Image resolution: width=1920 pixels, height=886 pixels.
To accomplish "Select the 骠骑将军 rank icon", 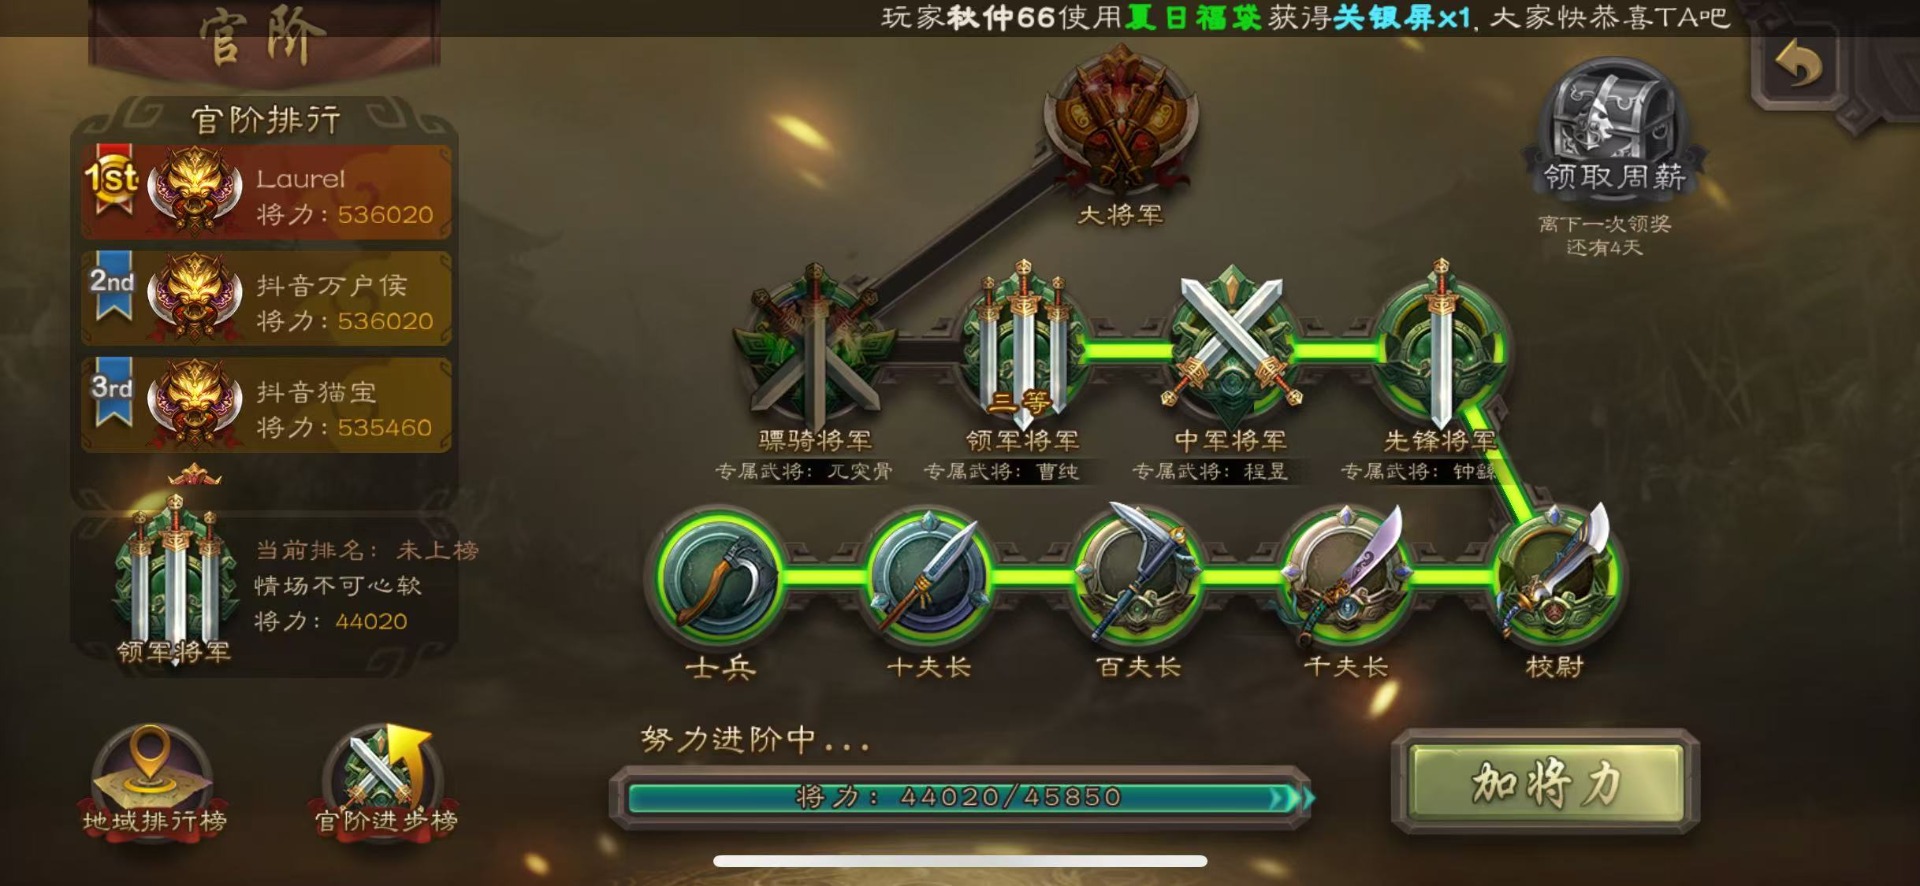I will pyautogui.click(x=814, y=345).
